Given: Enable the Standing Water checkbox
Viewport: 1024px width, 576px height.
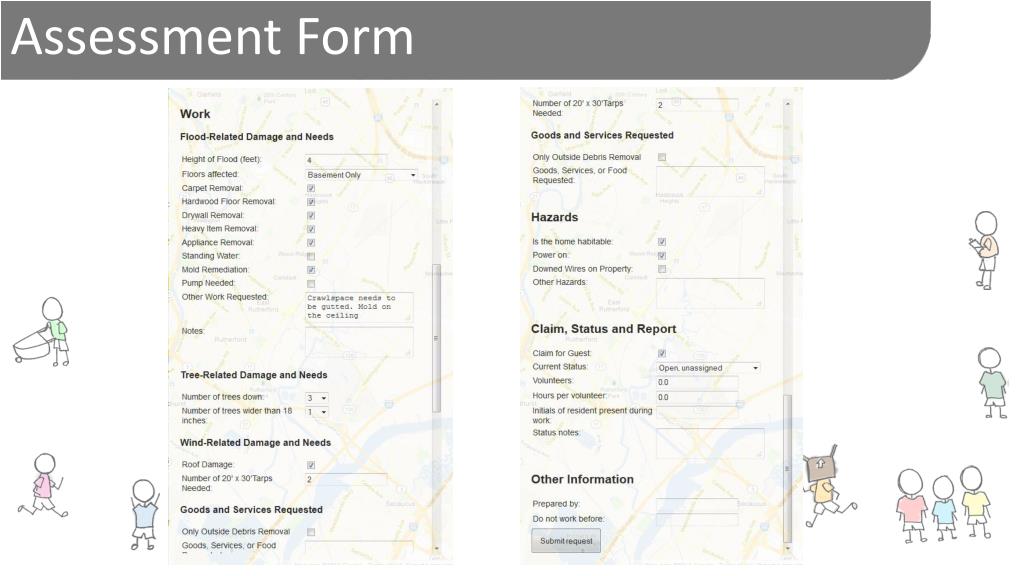Looking at the screenshot, I should pos(311,257).
